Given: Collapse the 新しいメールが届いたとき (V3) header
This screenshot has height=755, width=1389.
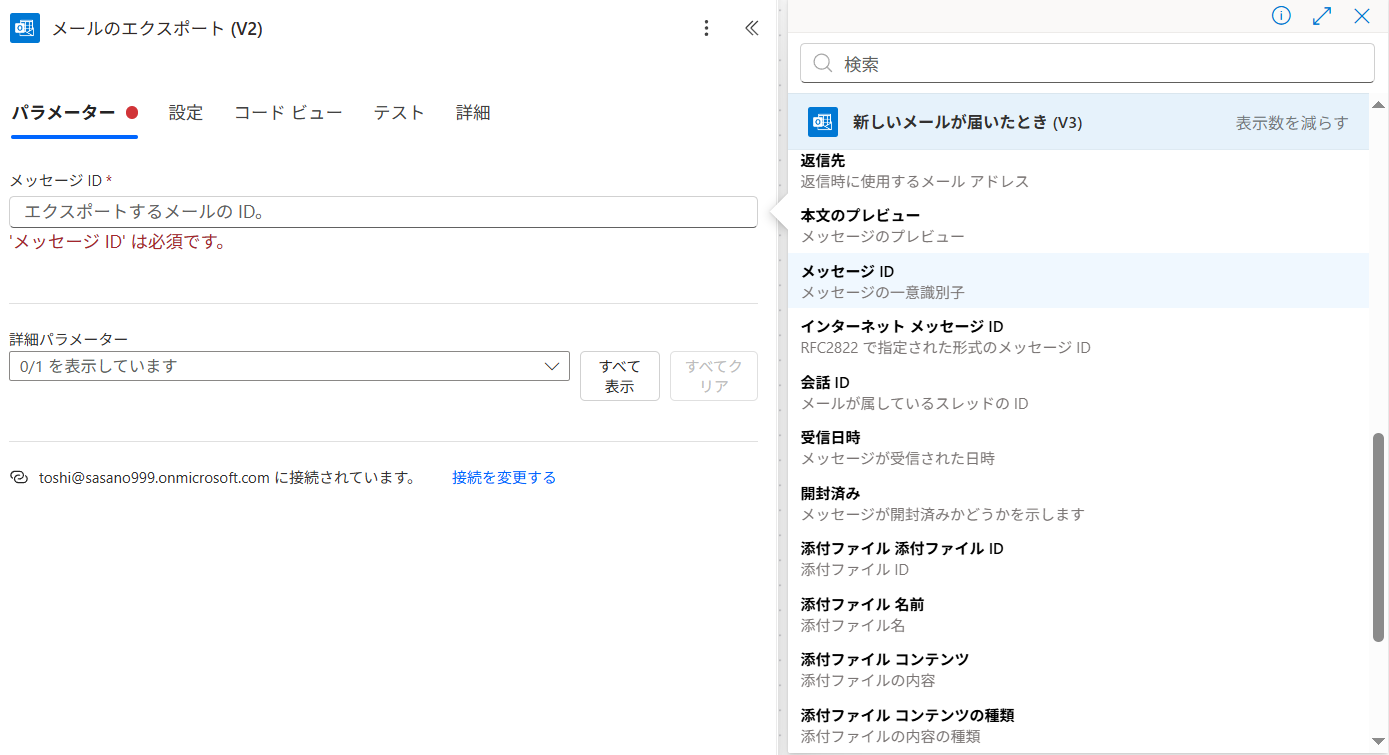Looking at the screenshot, I should [x=1078, y=122].
